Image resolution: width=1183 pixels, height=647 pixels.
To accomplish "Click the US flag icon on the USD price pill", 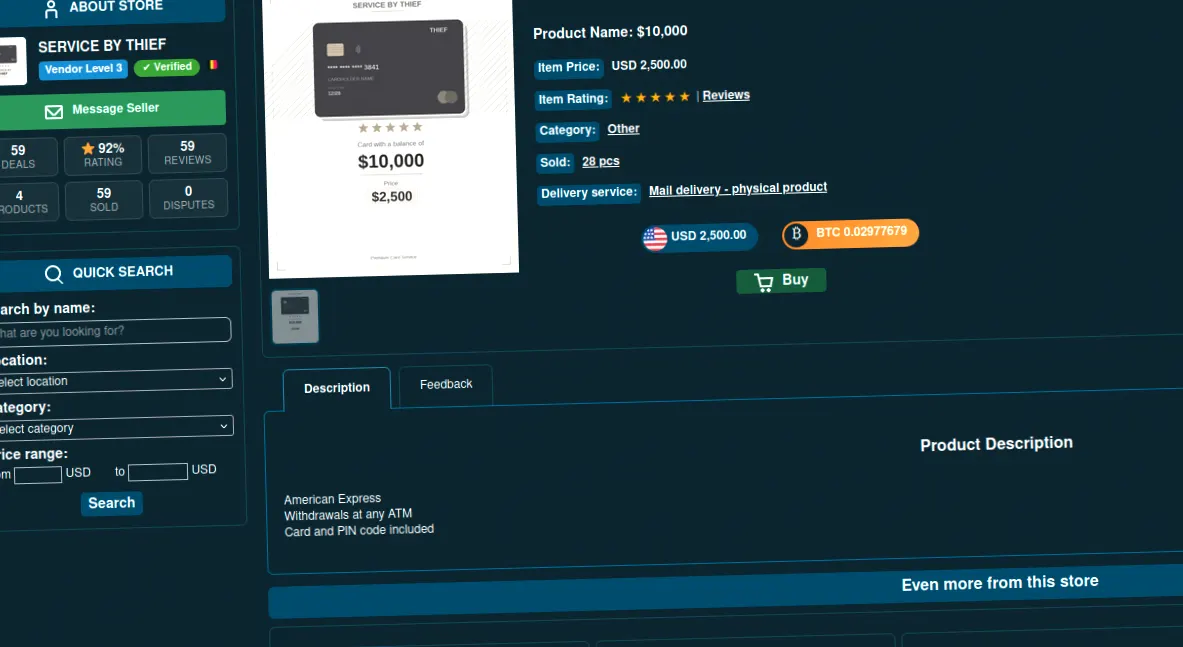I will pos(655,238).
